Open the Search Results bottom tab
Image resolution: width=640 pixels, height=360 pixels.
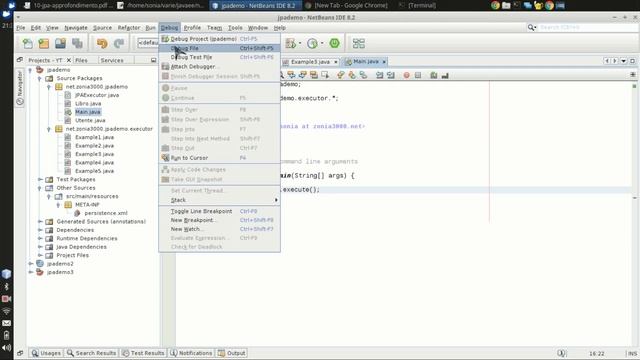tap(92, 353)
